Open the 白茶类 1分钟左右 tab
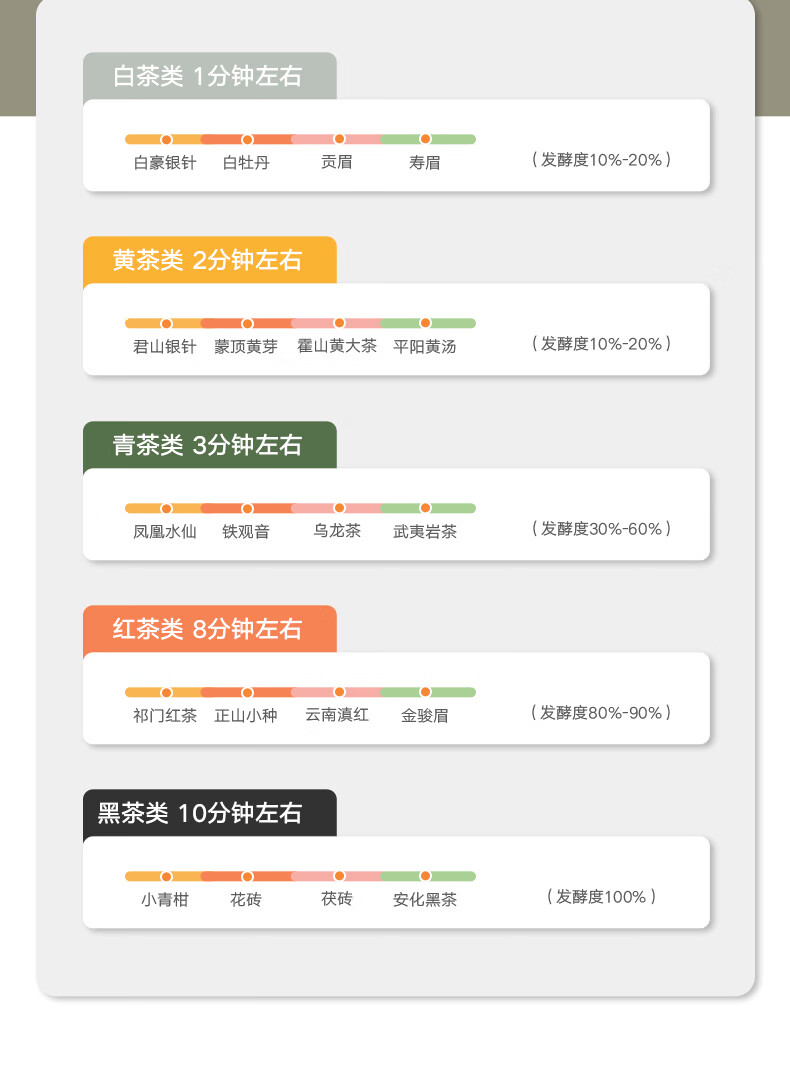The height and width of the screenshot is (1076, 790). 209,76
